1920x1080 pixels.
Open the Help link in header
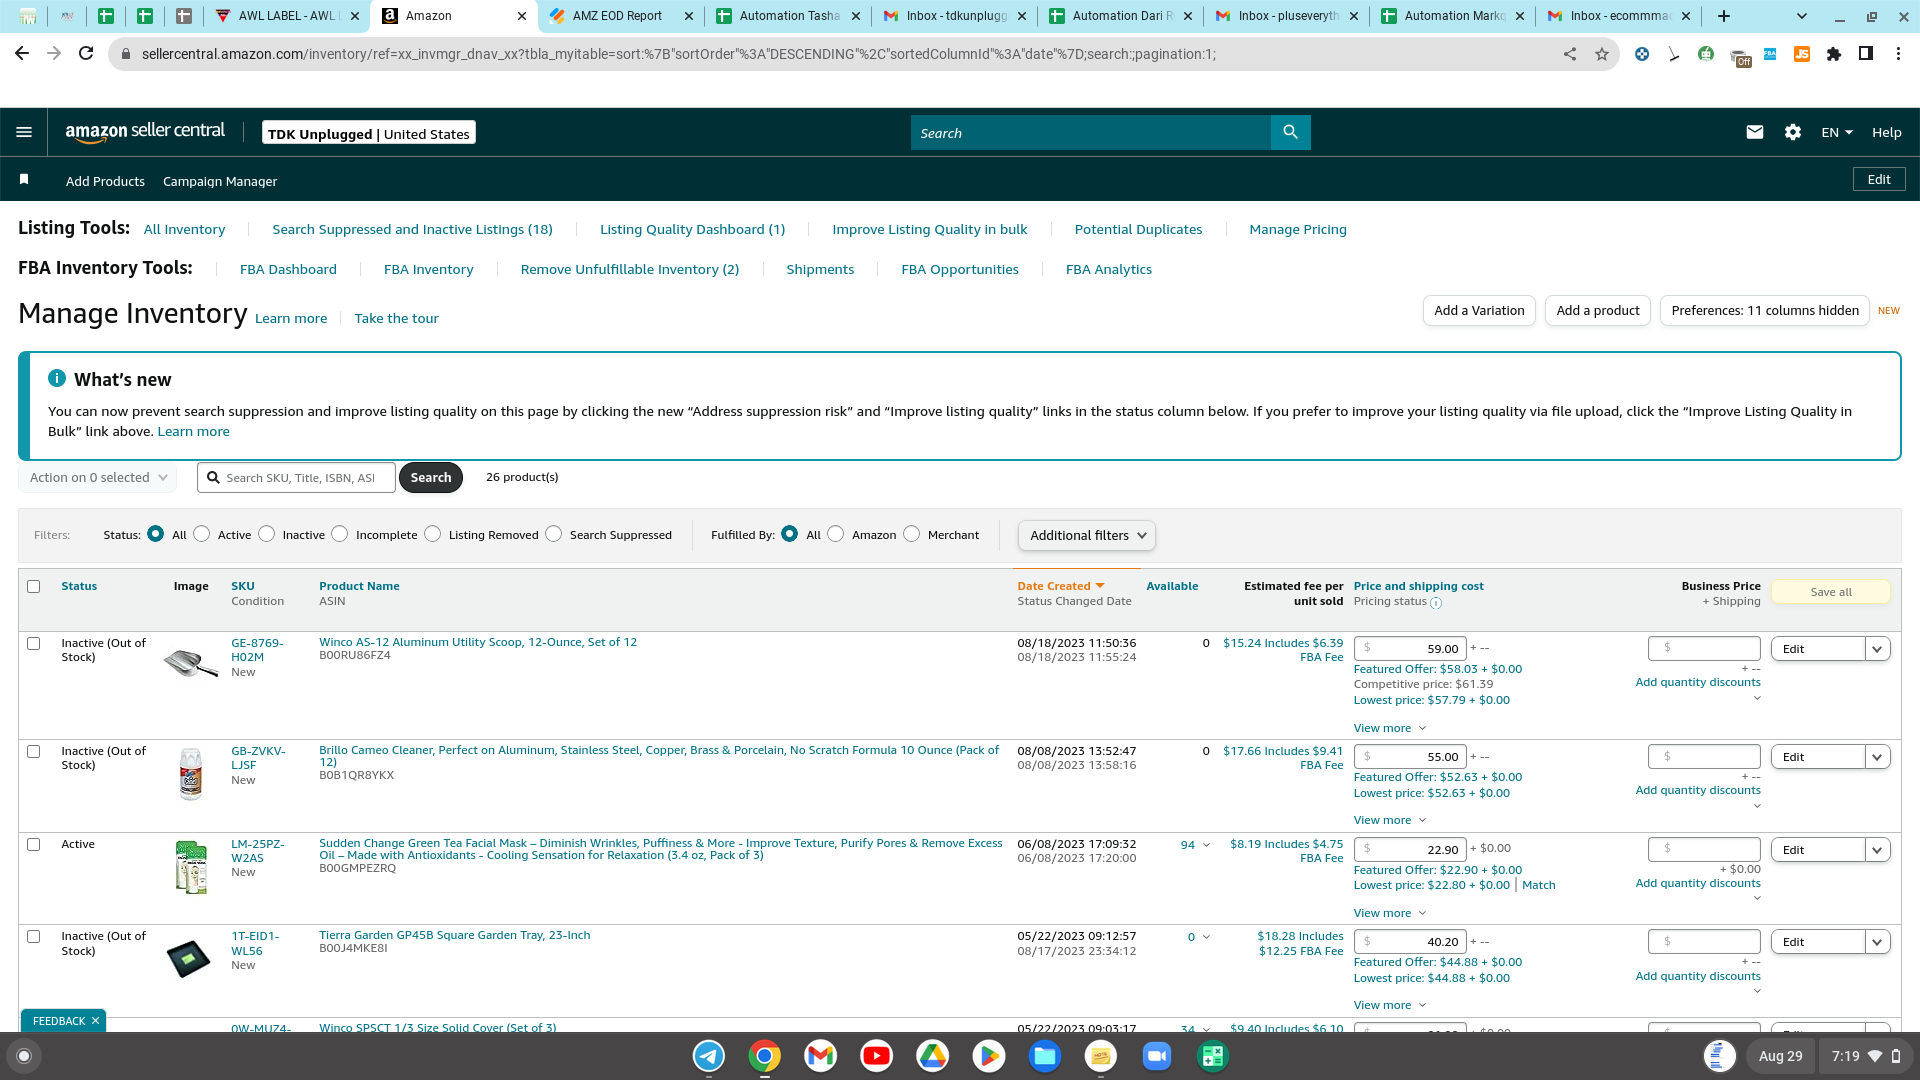click(x=1887, y=132)
